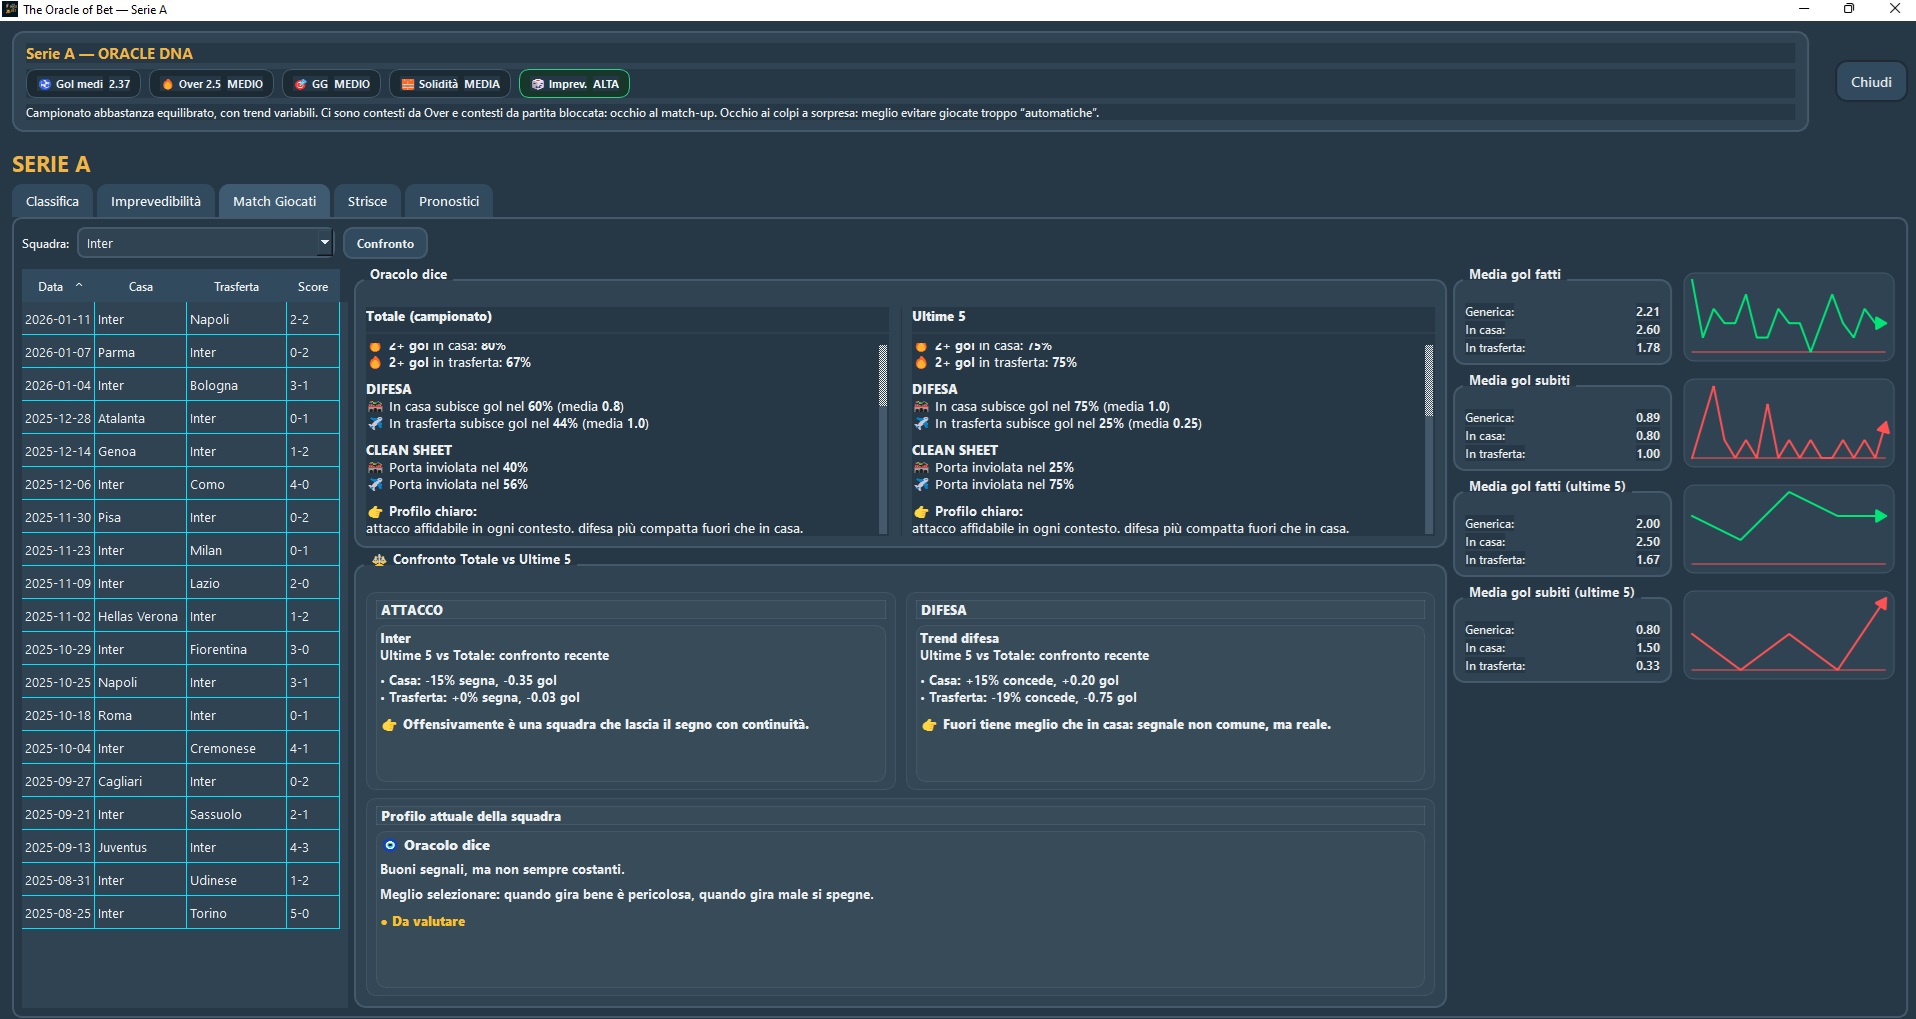1916x1019 pixels.
Task: Click the away icon beside 'In trasferta subisce gol'
Action: pyautogui.click(x=375, y=424)
